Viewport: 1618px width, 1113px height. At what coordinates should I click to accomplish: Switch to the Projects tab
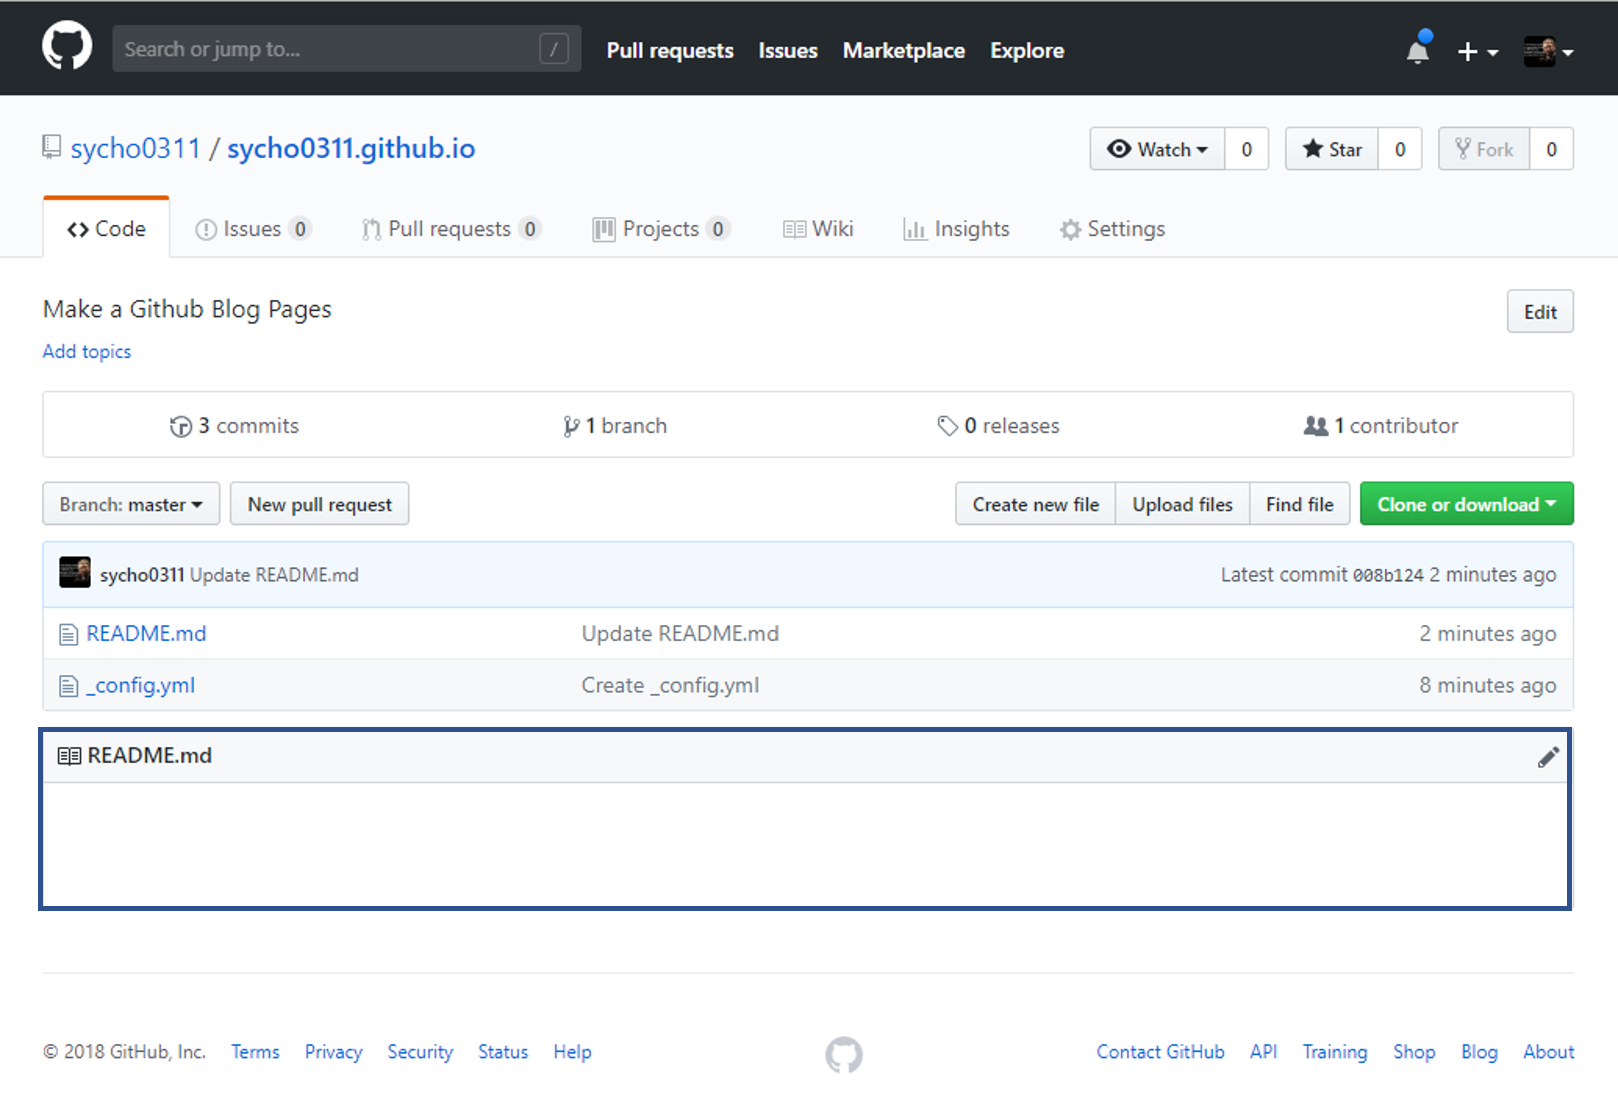[661, 229]
